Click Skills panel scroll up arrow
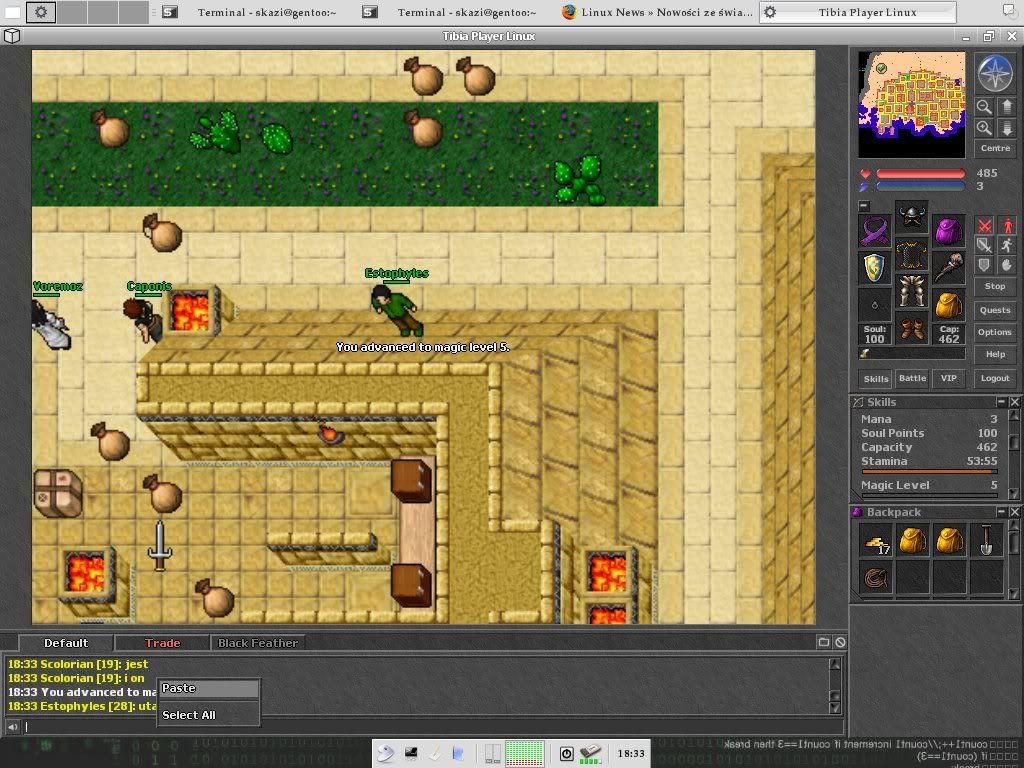This screenshot has height=768, width=1024. (x=1014, y=415)
